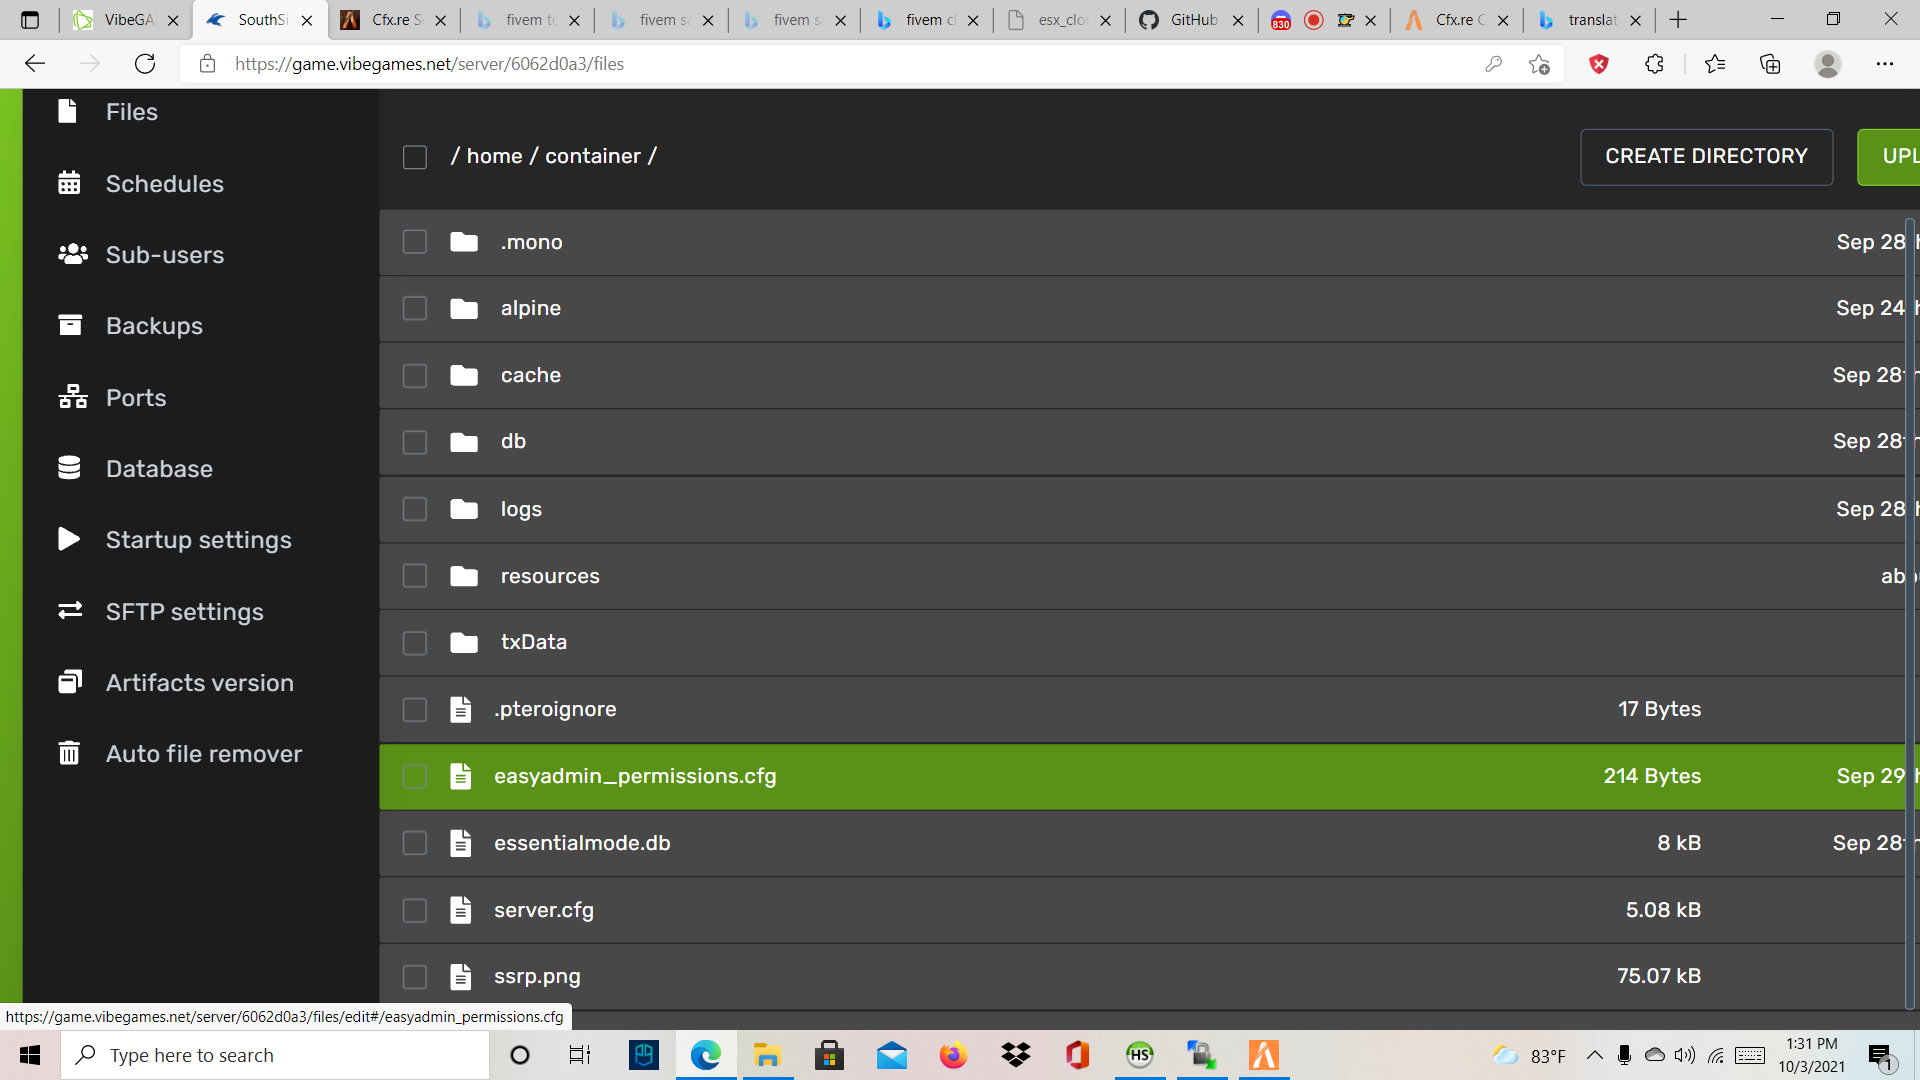Toggle the select-all checkbox beside the path
The height and width of the screenshot is (1080, 1920).
(415, 157)
